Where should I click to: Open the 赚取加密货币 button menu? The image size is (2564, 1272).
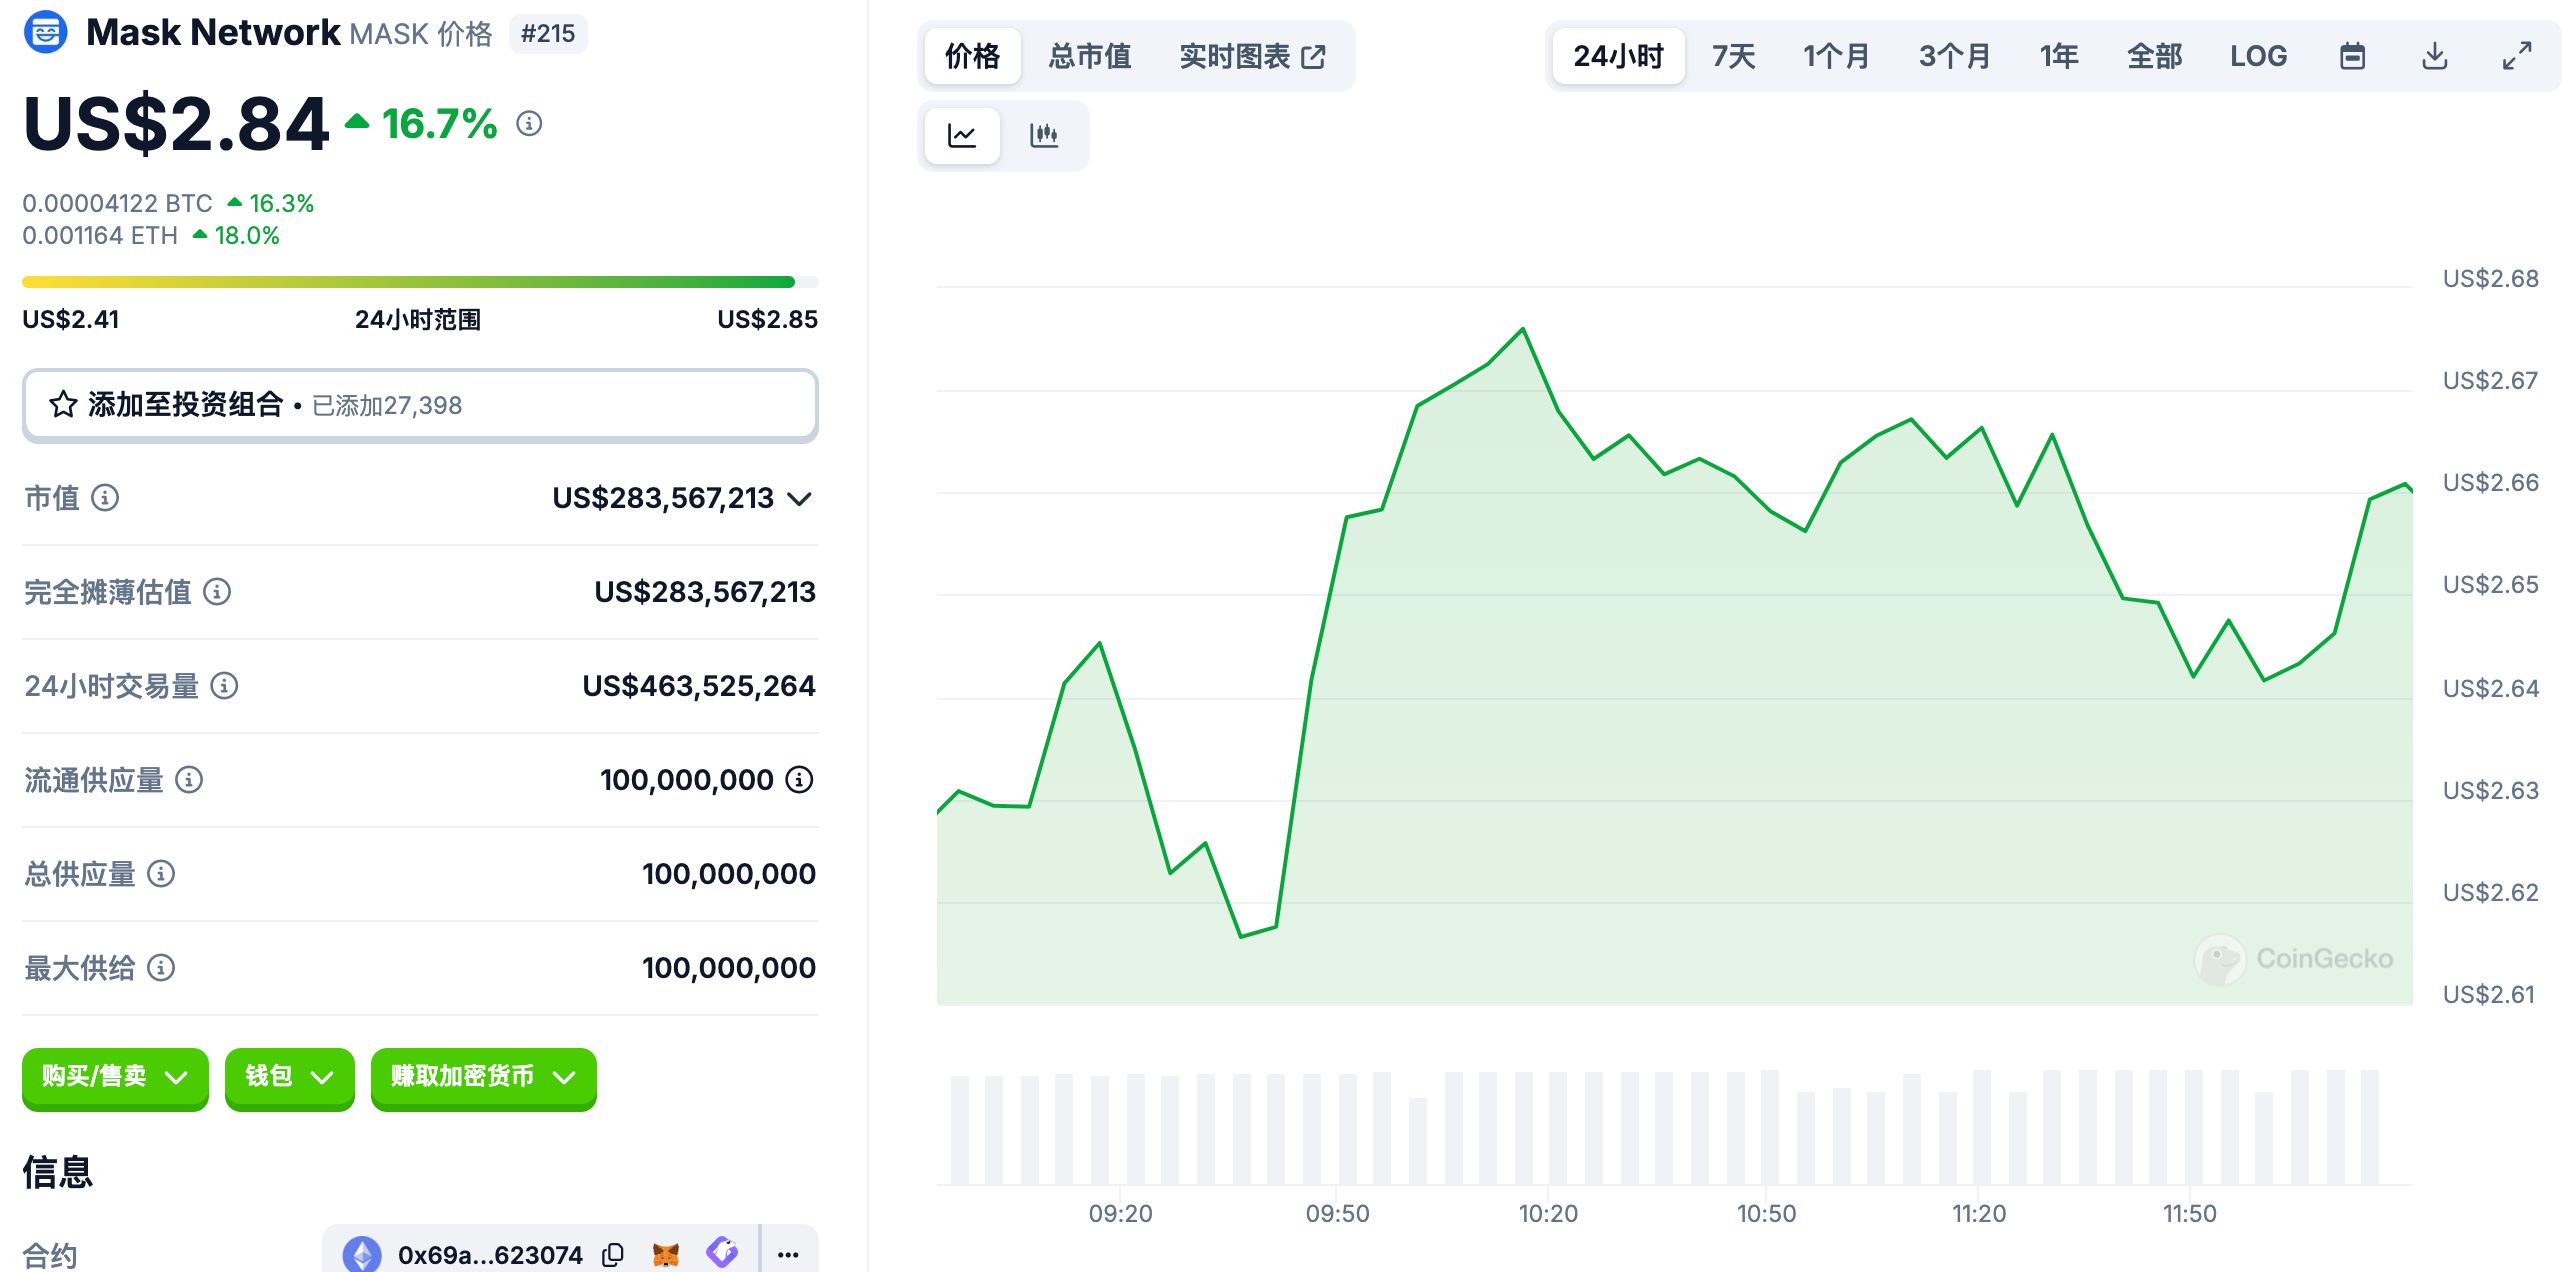483,1077
